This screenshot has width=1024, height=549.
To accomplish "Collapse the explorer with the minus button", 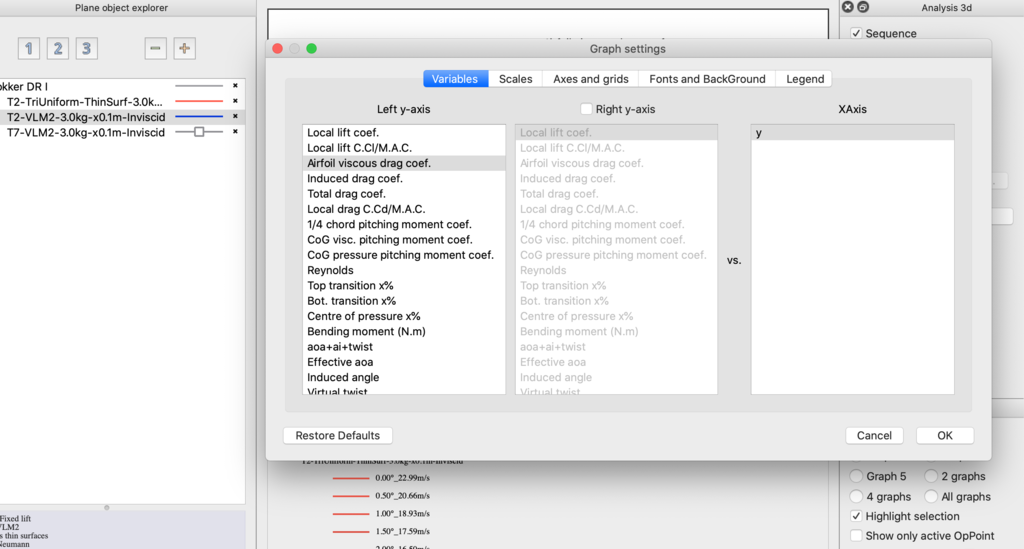I will [155, 49].
